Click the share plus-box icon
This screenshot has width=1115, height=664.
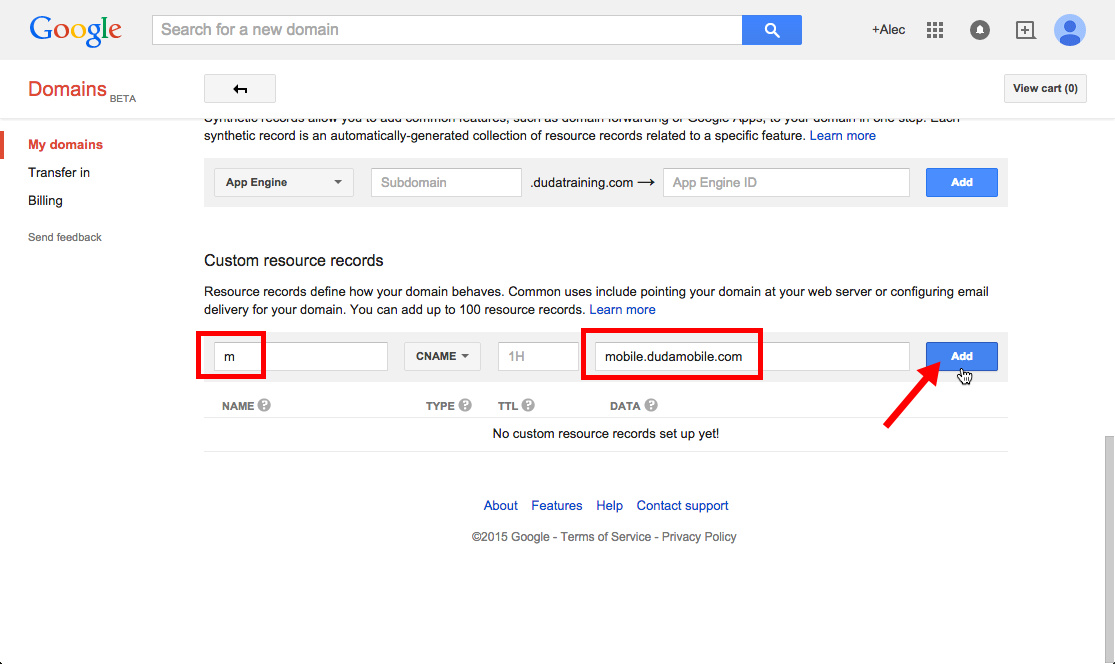tap(1025, 30)
